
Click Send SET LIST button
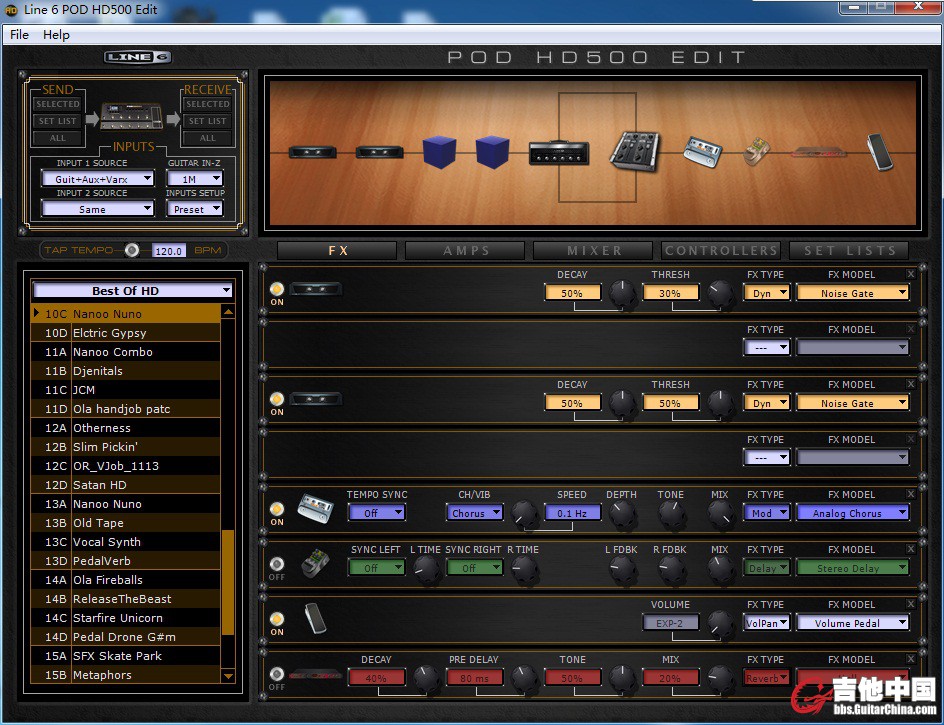57,121
